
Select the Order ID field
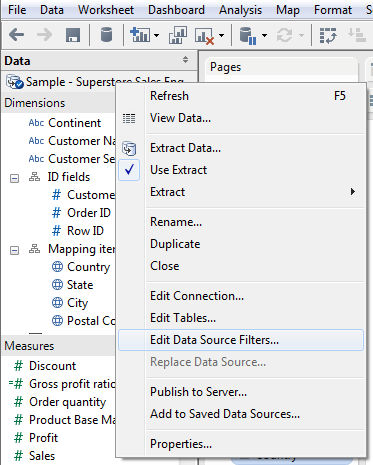(x=89, y=213)
